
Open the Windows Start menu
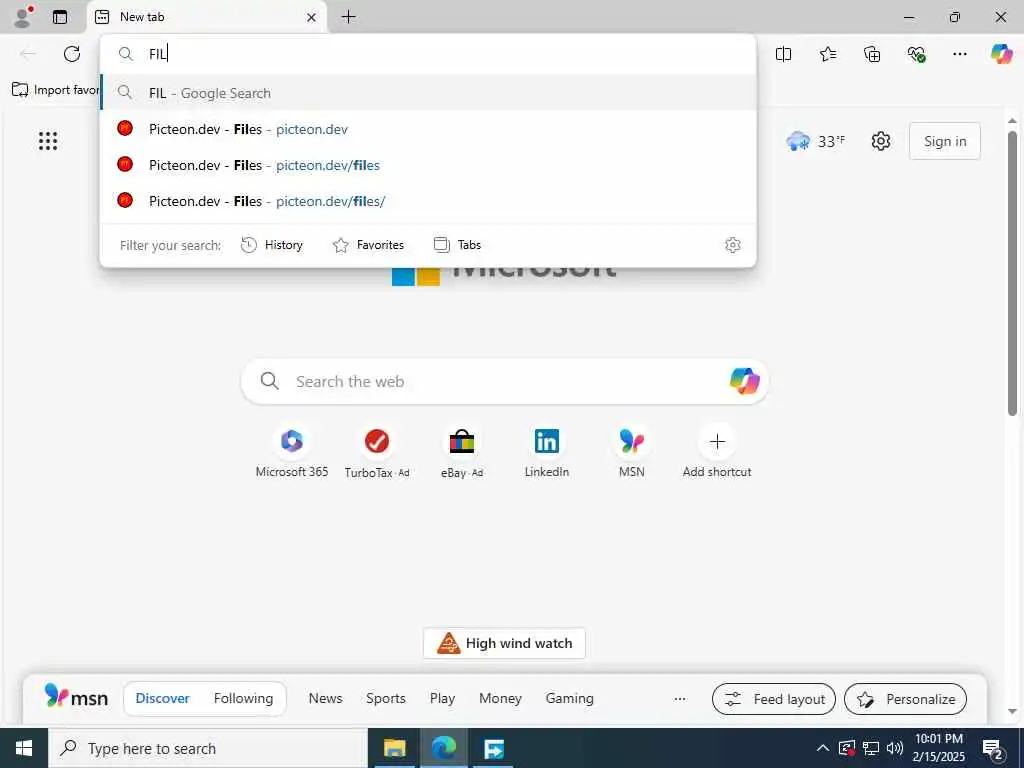(x=24, y=748)
